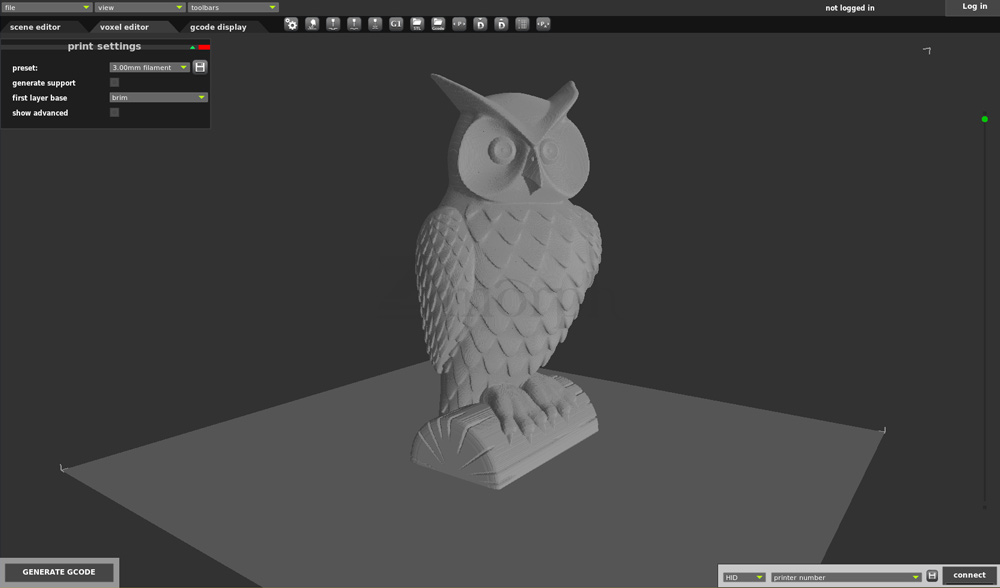
Task: Click the connect button
Action: coord(969,575)
